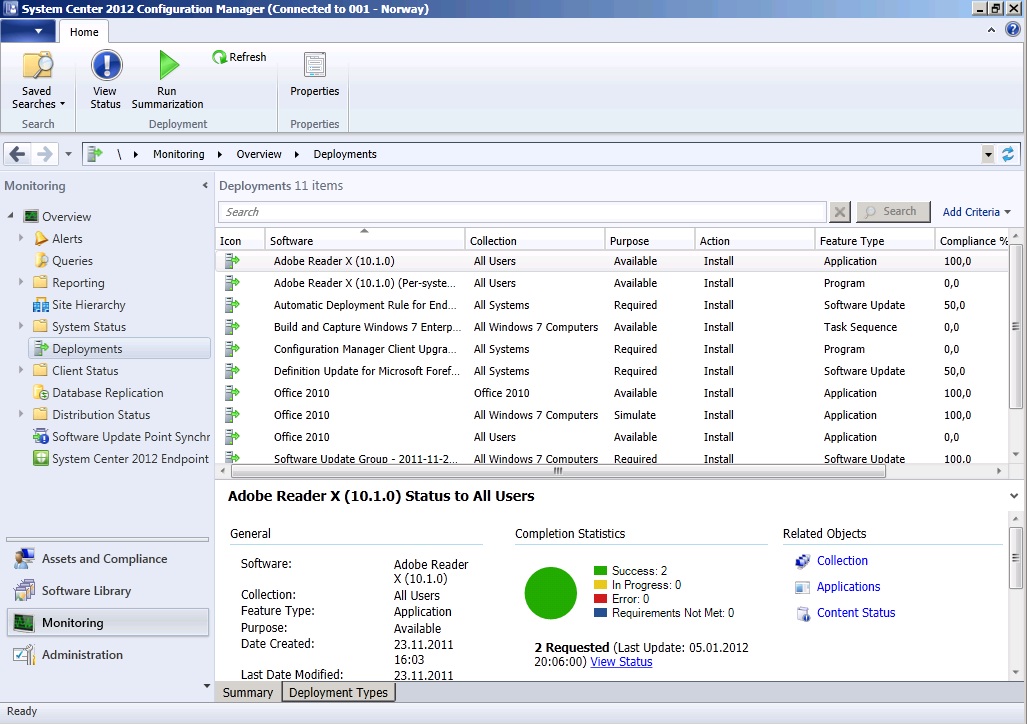Open the recent pages dropdown arrow

point(68,155)
